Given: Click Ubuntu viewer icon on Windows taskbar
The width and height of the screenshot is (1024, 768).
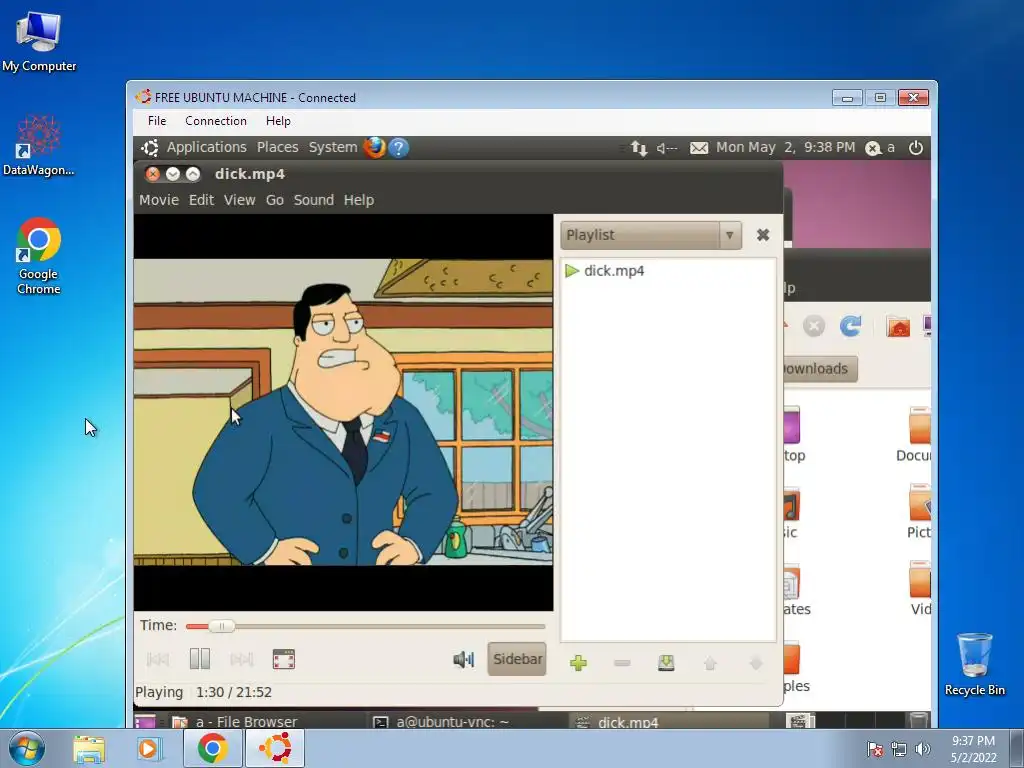Looking at the screenshot, I should coord(275,748).
